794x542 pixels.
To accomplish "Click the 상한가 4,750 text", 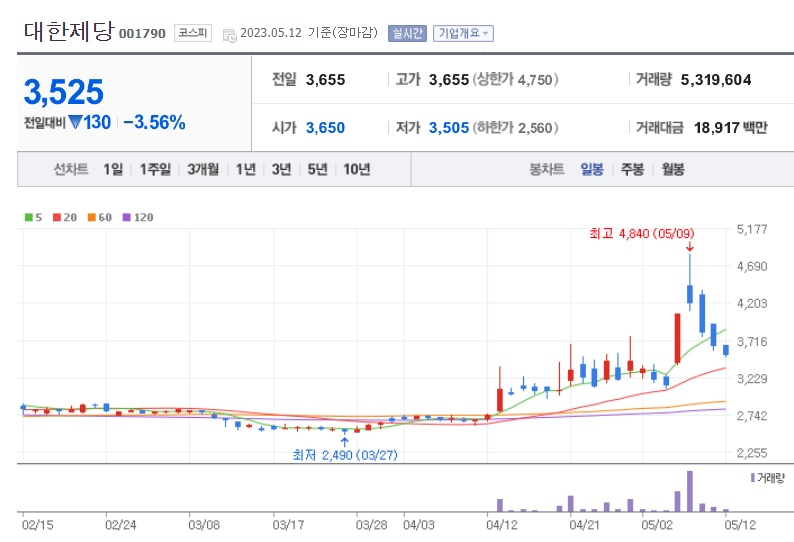I will click(x=515, y=80).
